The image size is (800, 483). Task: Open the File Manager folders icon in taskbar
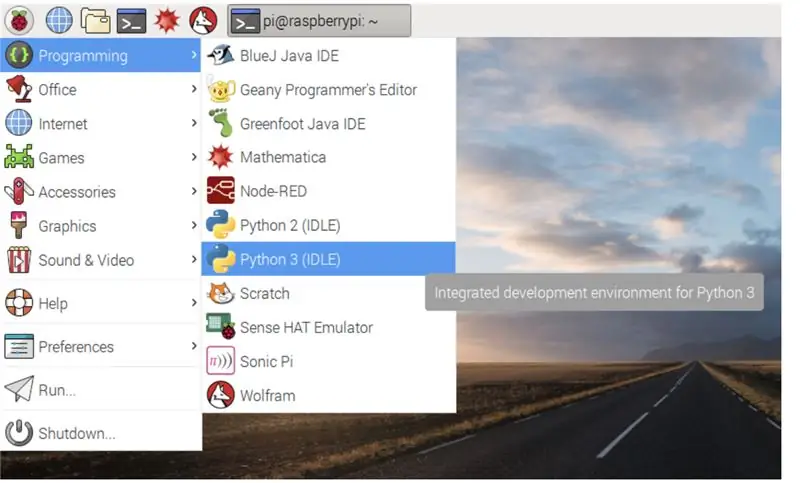point(95,21)
